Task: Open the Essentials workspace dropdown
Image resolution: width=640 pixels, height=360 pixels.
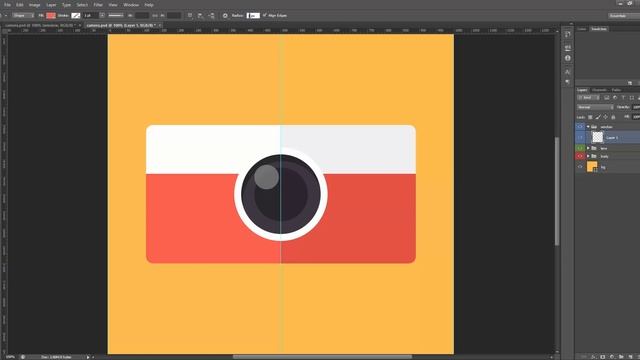Action: [x=623, y=16]
